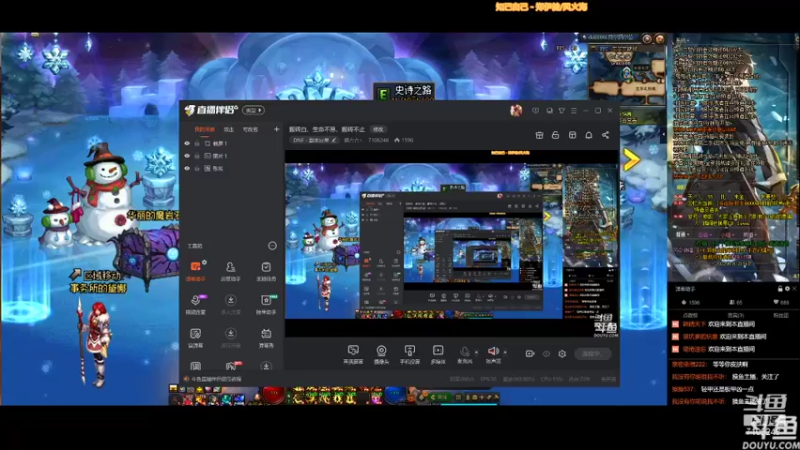Start recording with camera icon
Screen dimensions: 800x450
[530, 354]
